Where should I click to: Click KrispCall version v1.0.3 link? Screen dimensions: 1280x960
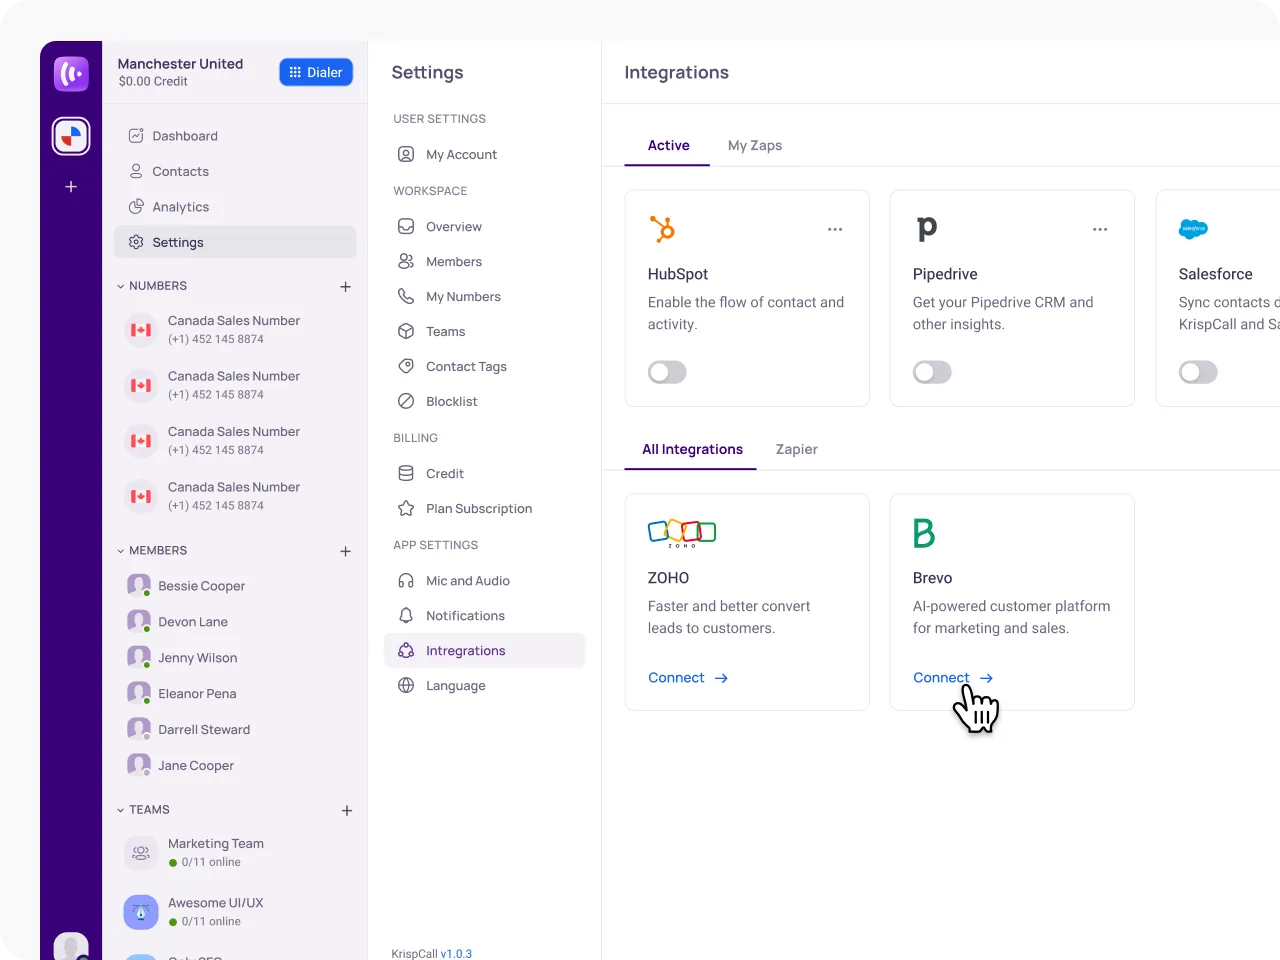(456, 954)
